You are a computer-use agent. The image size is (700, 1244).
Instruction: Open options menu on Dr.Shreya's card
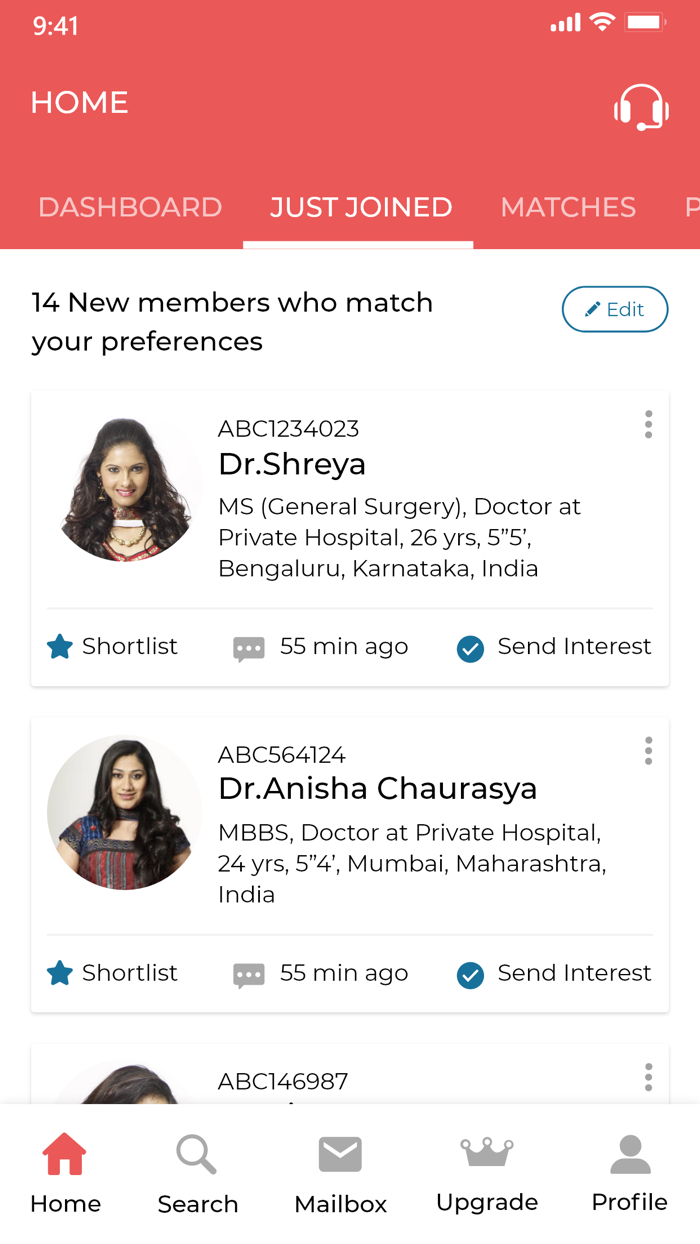pyautogui.click(x=648, y=424)
